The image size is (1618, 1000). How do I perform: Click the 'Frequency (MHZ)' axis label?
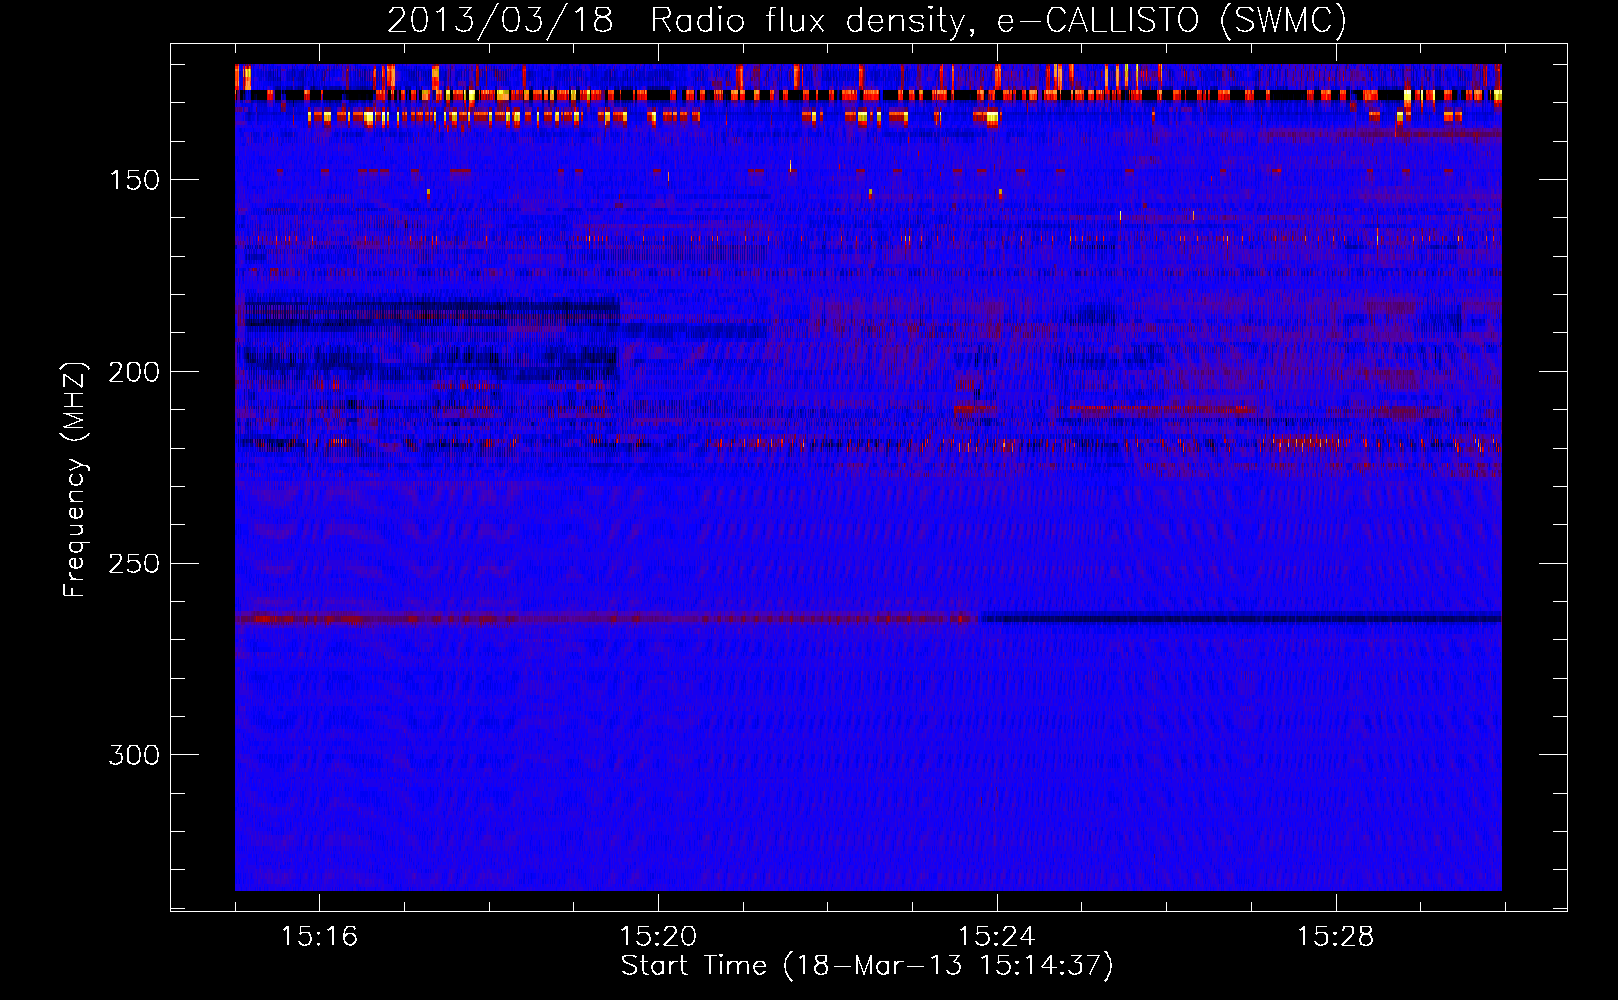coord(75,479)
